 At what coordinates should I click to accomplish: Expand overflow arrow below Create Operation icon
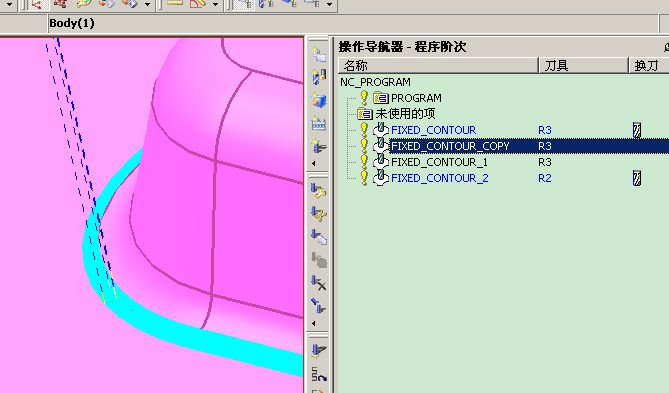click(x=314, y=163)
